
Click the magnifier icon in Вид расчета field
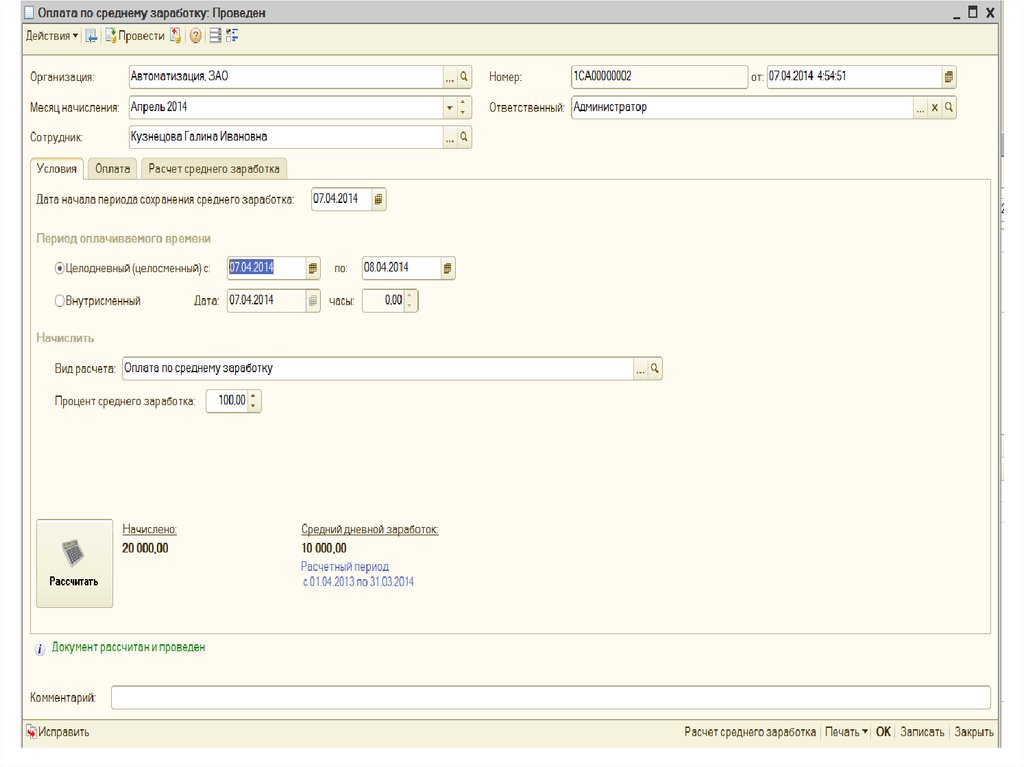[x=655, y=369]
